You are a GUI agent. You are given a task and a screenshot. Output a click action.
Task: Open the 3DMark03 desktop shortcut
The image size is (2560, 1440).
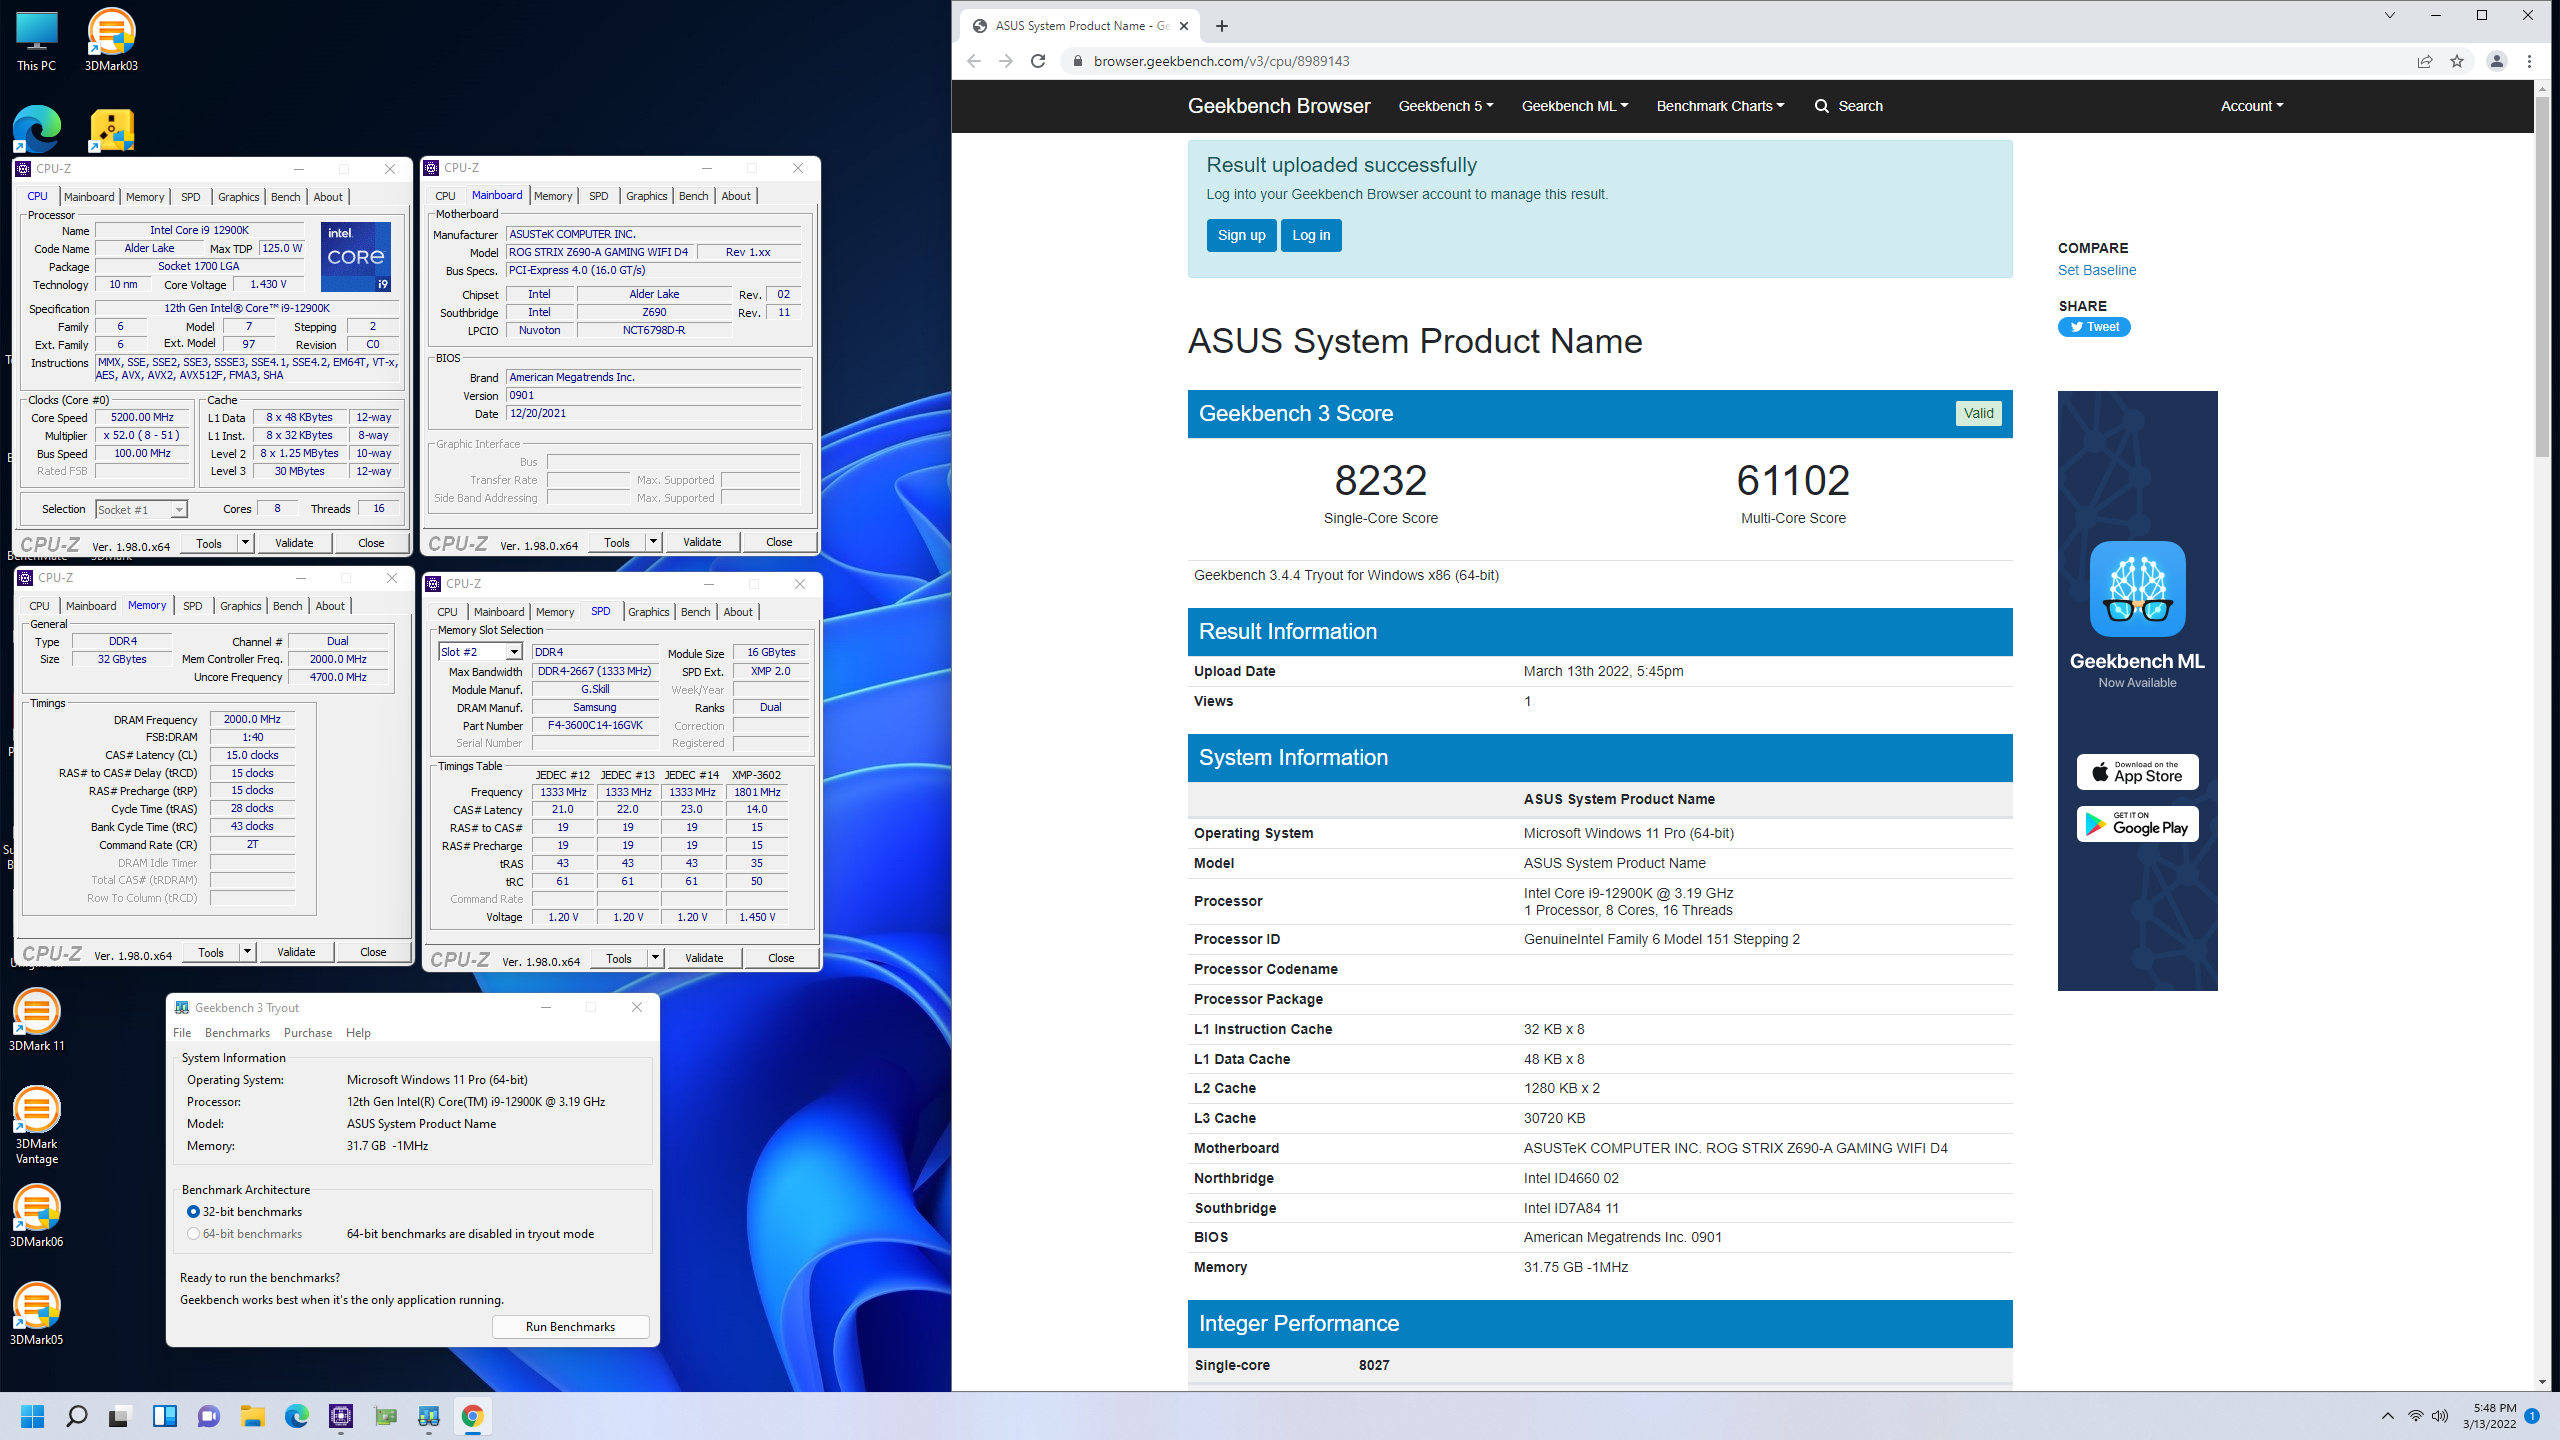coord(111,40)
